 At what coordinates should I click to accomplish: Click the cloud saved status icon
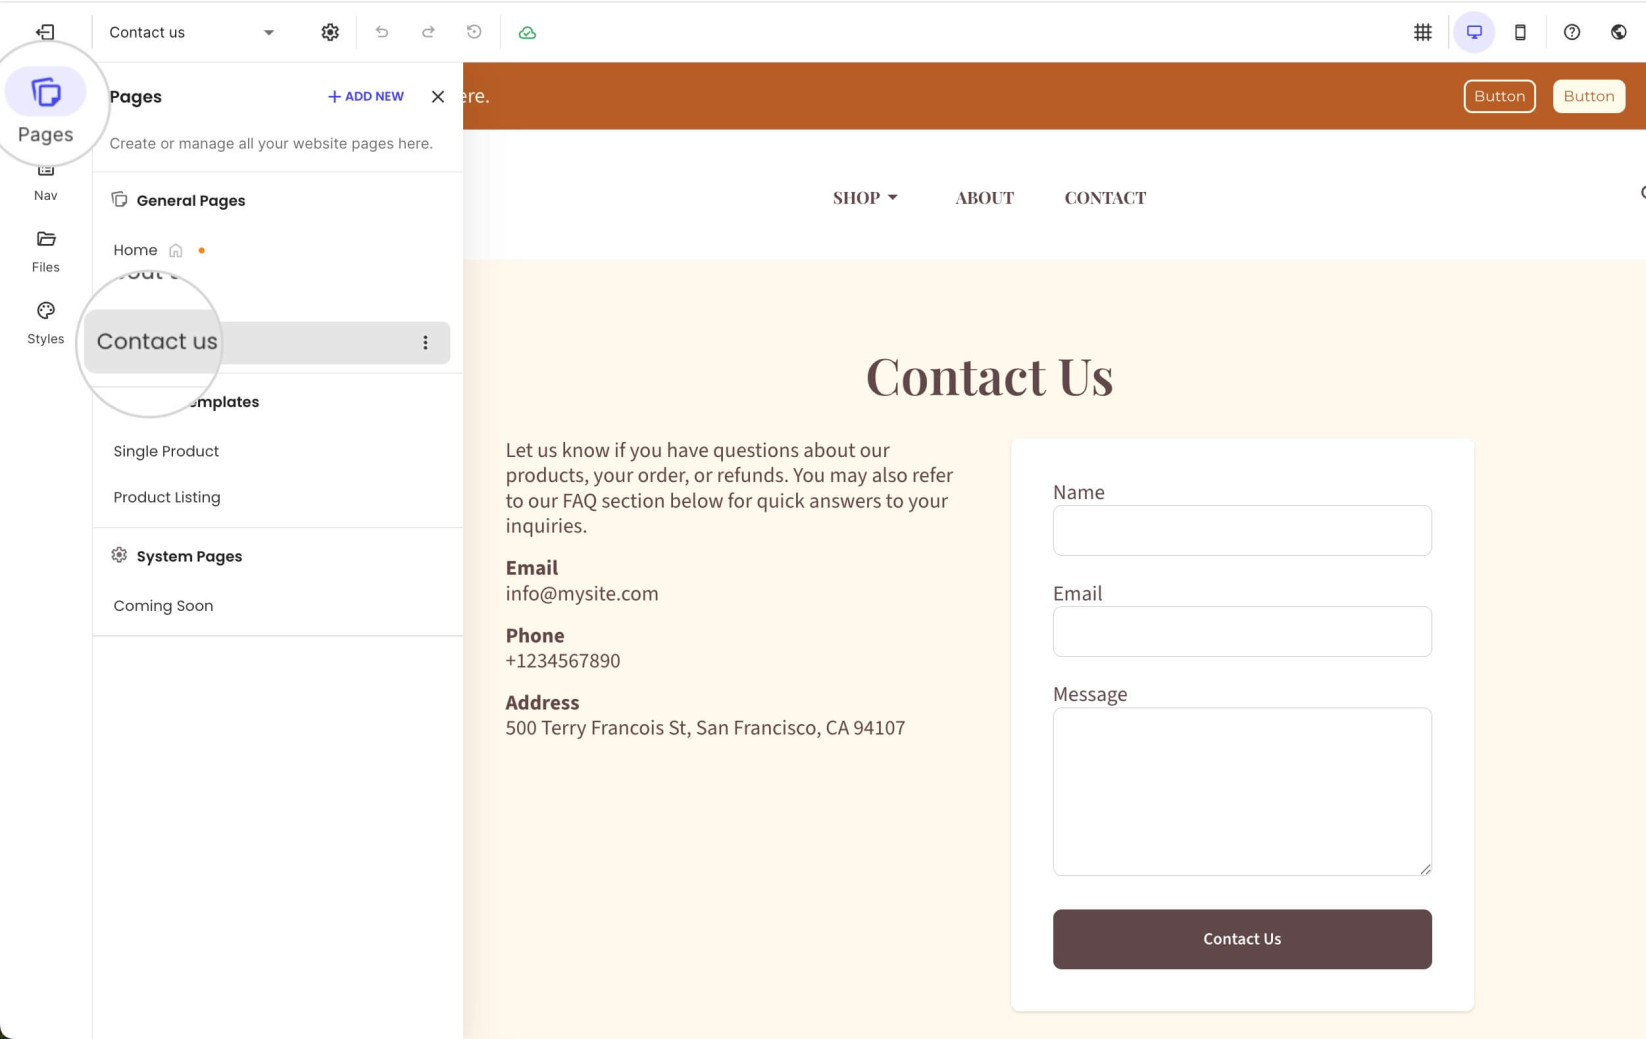pyautogui.click(x=527, y=33)
